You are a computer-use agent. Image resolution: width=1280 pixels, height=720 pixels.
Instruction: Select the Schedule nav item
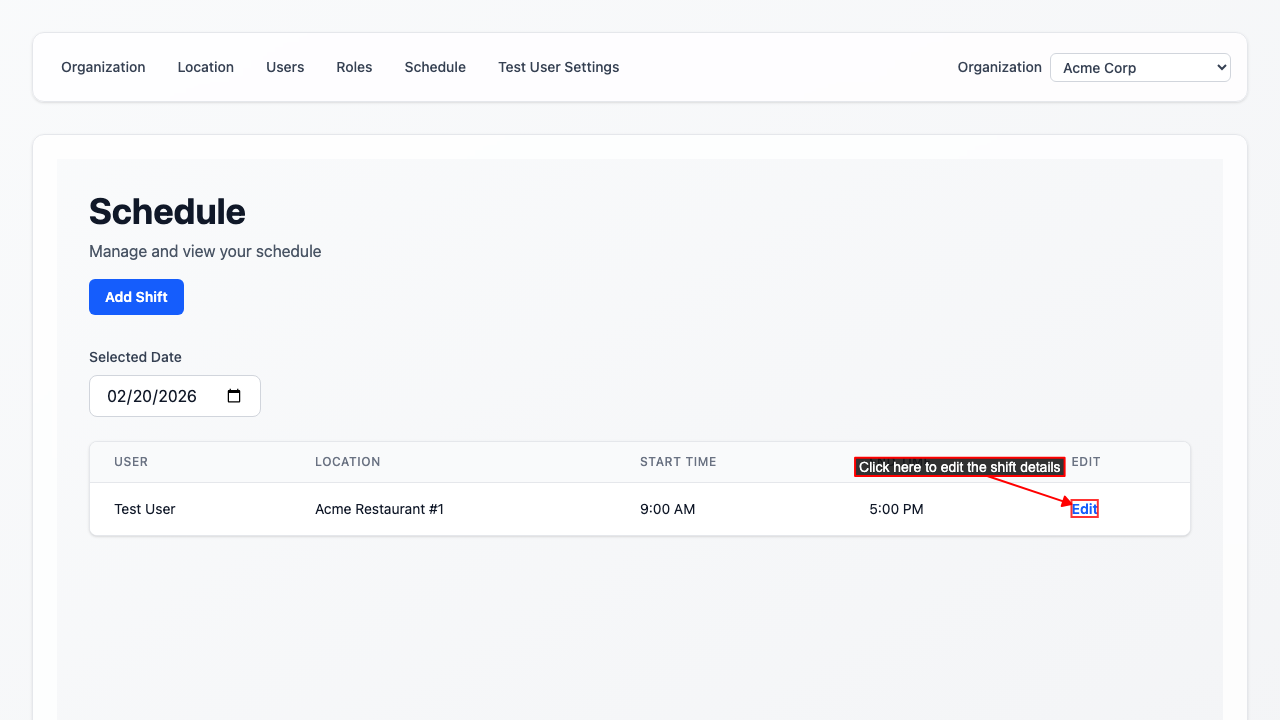(435, 67)
